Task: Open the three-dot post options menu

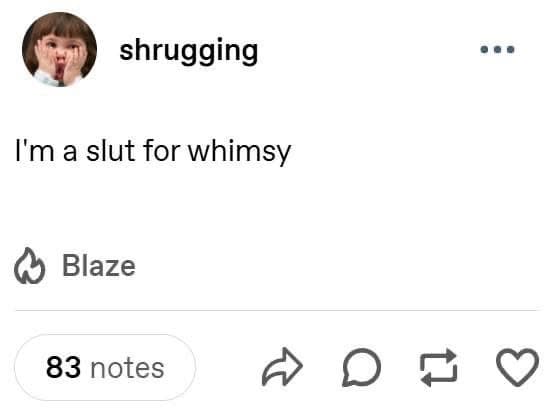Action: click(497, 49)
